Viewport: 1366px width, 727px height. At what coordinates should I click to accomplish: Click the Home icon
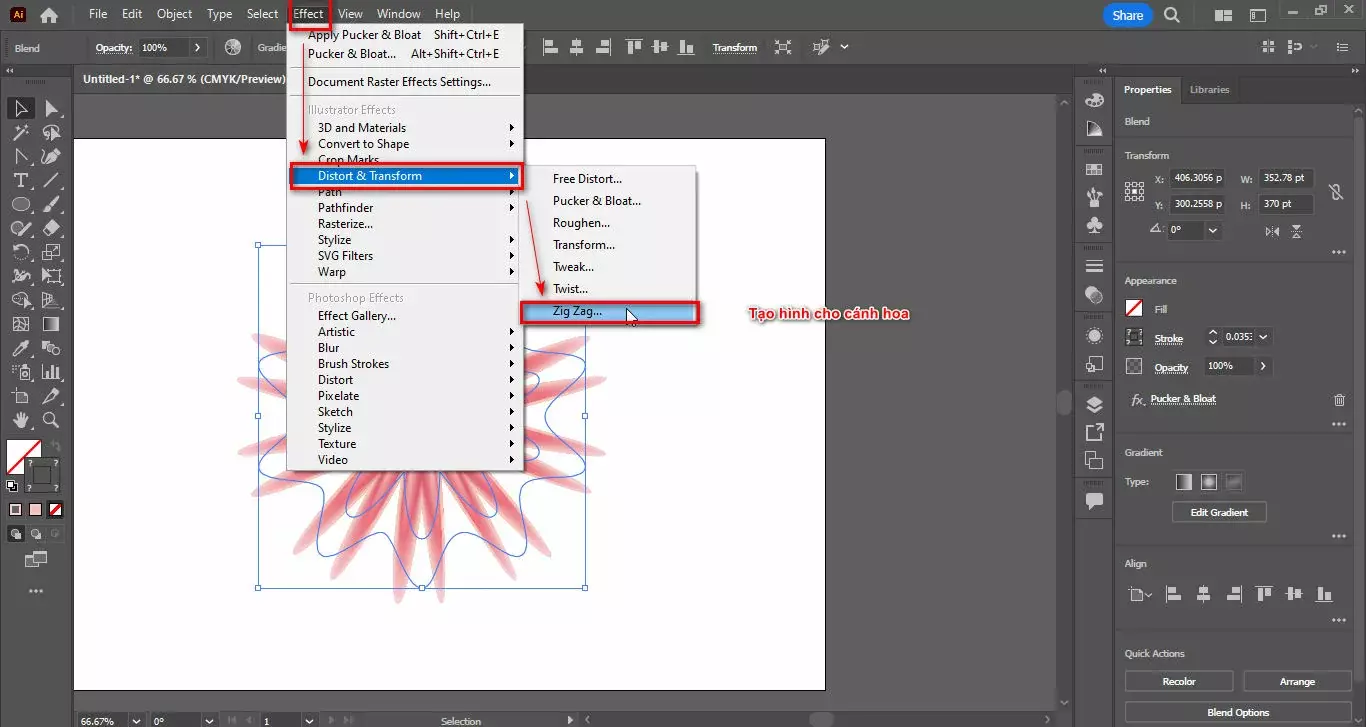tap(48, 15)
